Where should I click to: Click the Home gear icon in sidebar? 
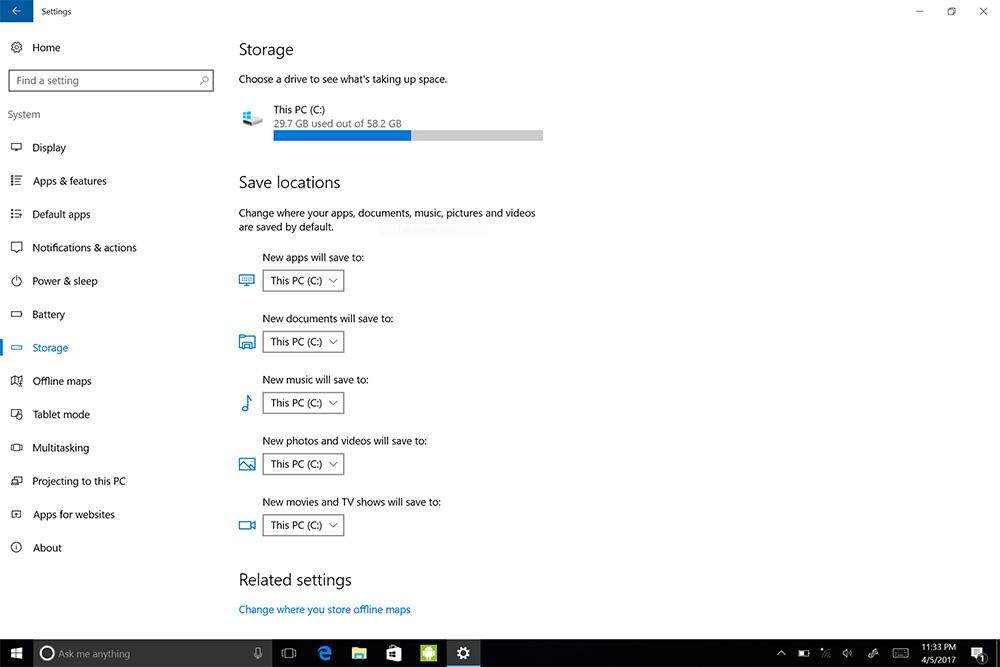point(16,48)
